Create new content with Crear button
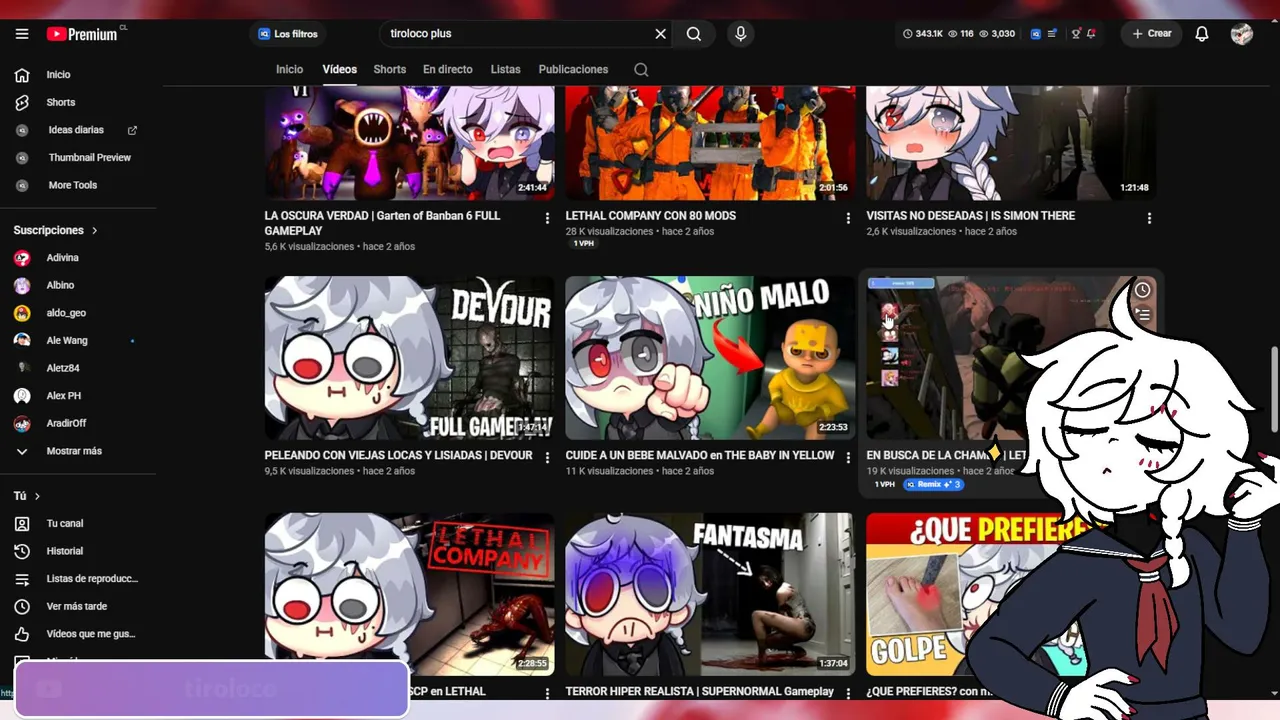The height and width of the screenshot is (720, 1280). tap(1151, 34)
